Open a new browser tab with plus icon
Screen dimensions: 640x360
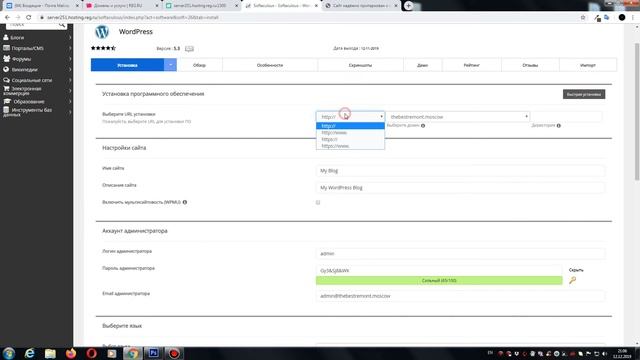[408, 6]
